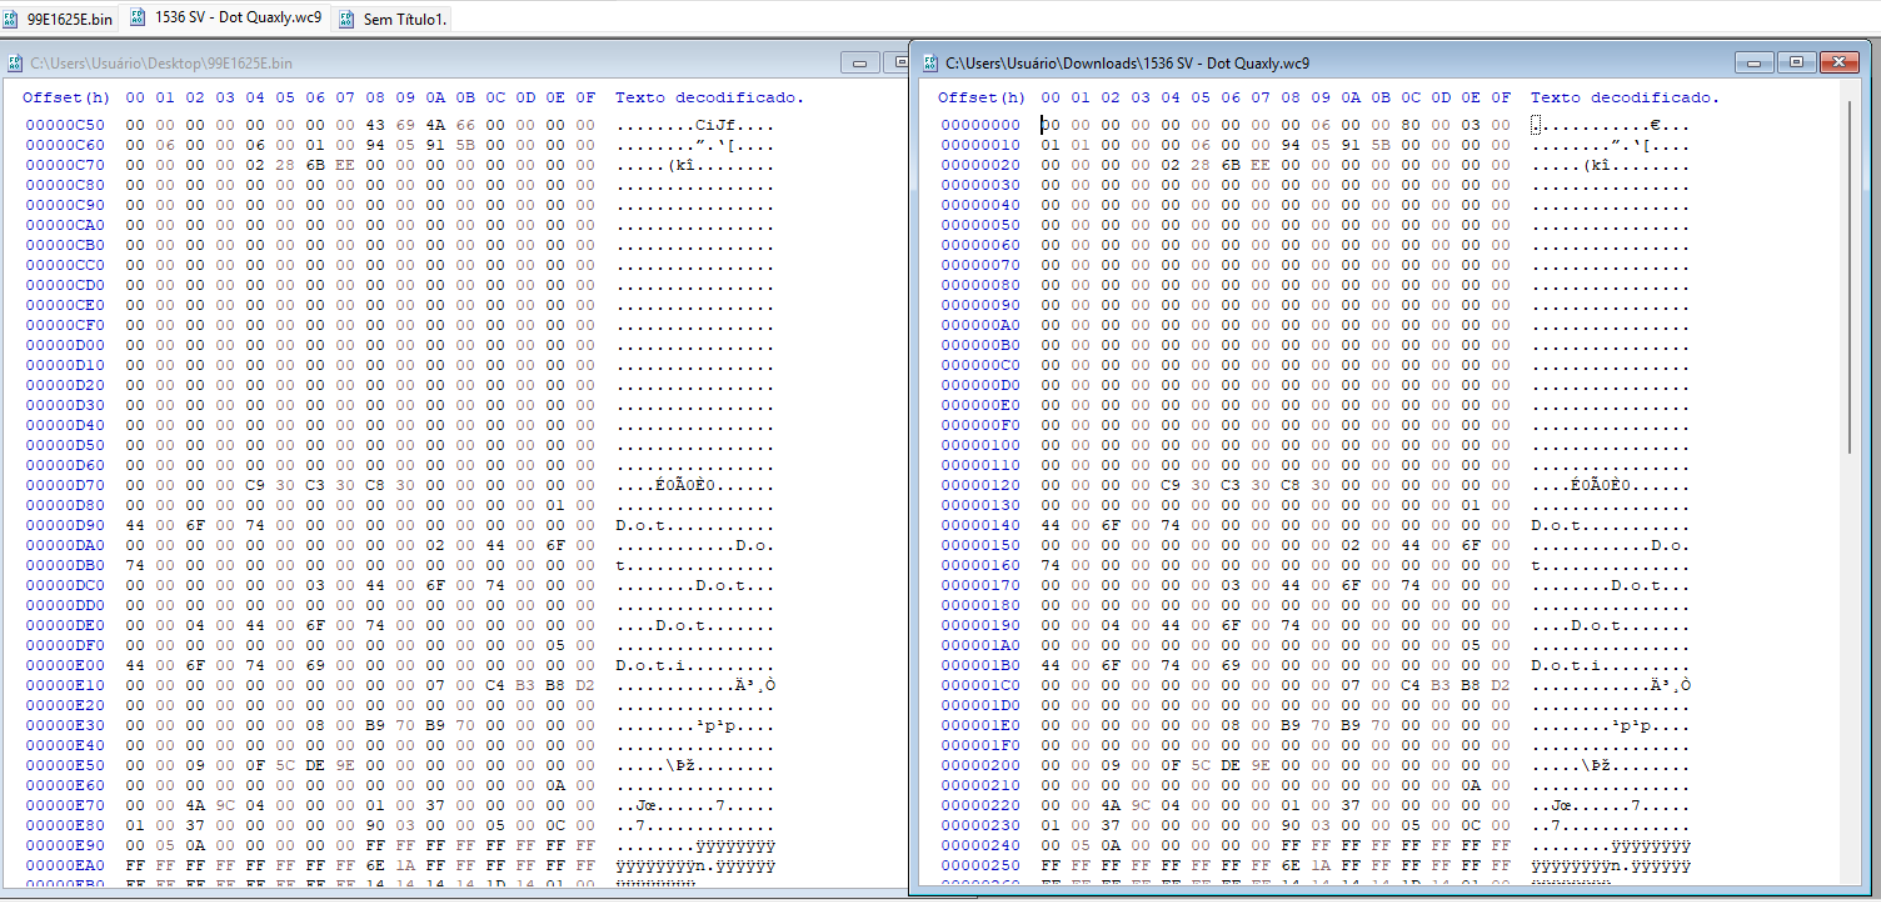Click 'Offset(h)' header in left window
This screenshot has width=1881, height=902.
pyautogui.click(x=66, y=97)
